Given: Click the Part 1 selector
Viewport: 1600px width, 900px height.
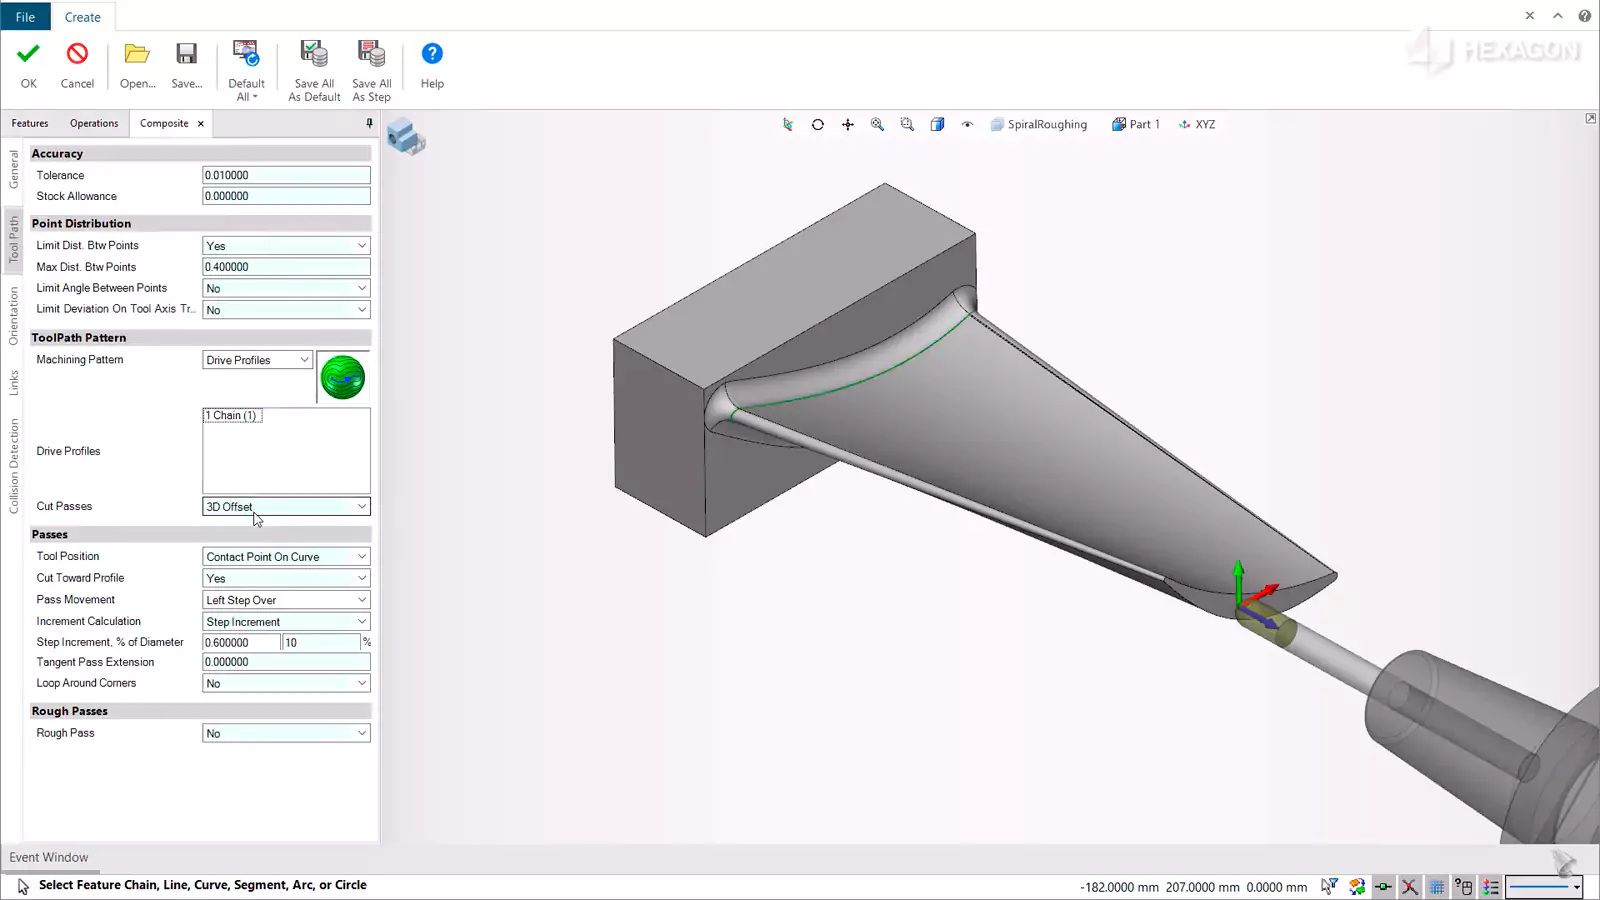Looking at the screenshot, I should 1136,125.
